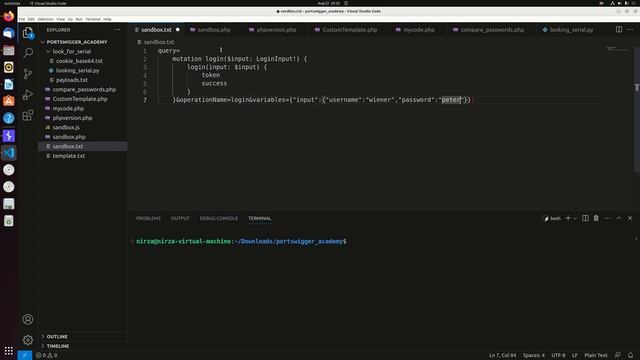Change end of line sequence LF

[x=575, y=356]
